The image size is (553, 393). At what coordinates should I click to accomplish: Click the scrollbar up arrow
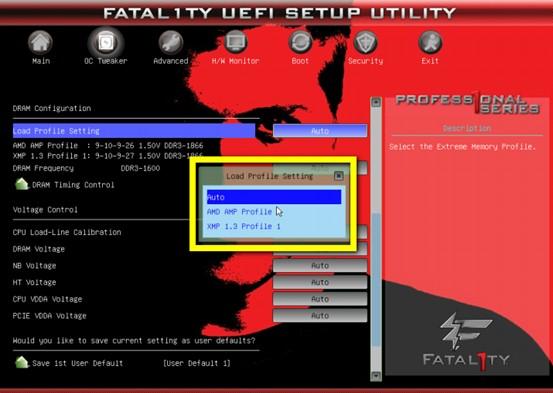376,102
